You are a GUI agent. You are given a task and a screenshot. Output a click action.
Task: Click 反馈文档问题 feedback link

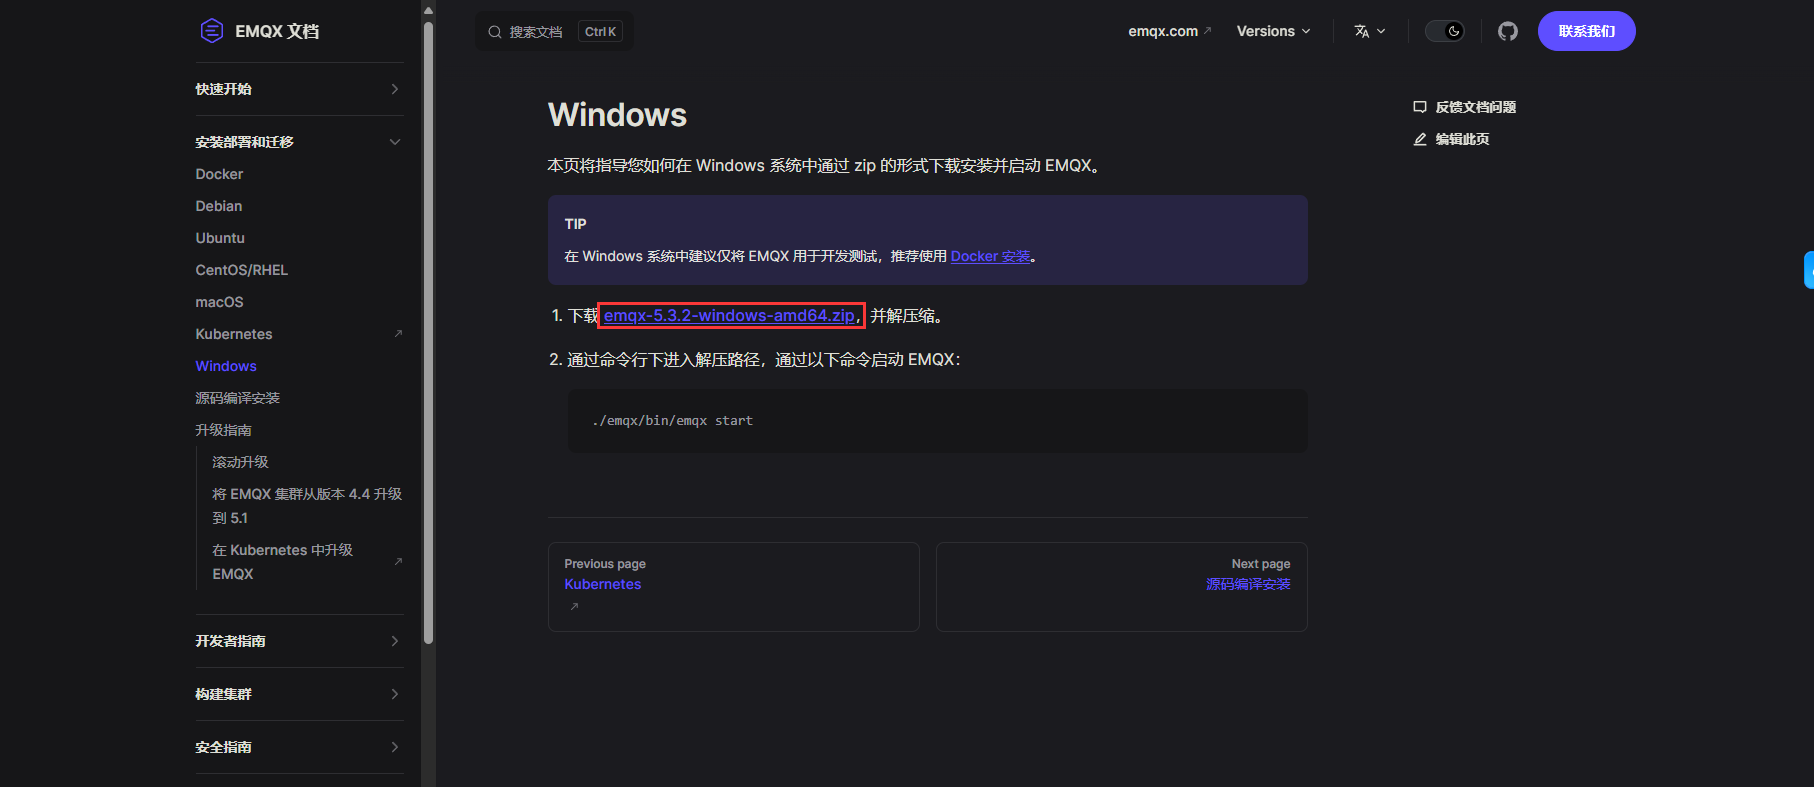click(1465, 107)
